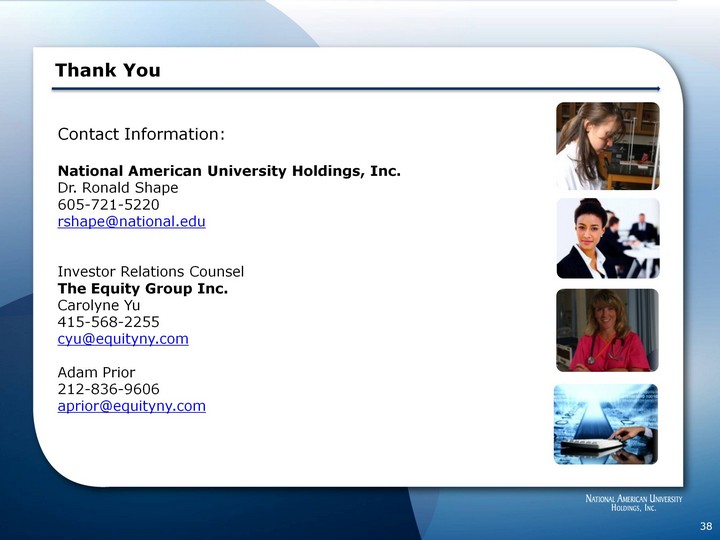
Task: Click the name "Dr. Ronald Shape"
Action: (118, 188)
